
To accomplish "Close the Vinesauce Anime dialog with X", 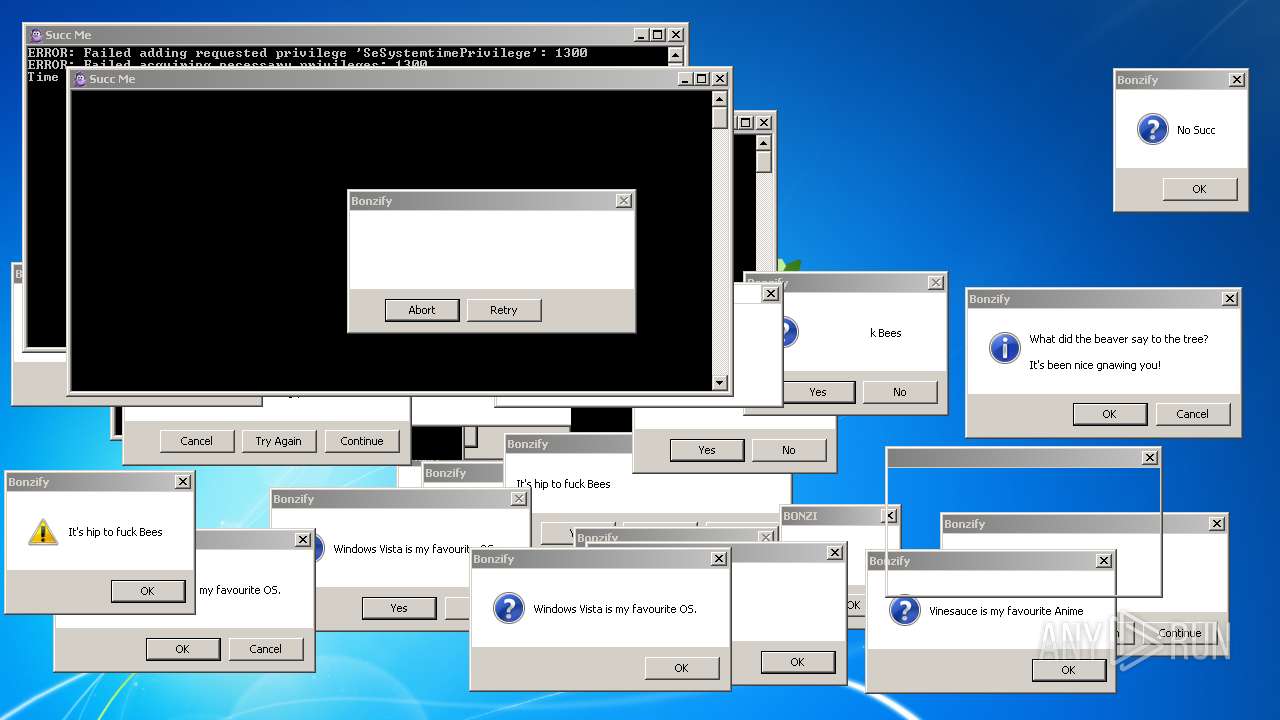I will pos(1104,561).
